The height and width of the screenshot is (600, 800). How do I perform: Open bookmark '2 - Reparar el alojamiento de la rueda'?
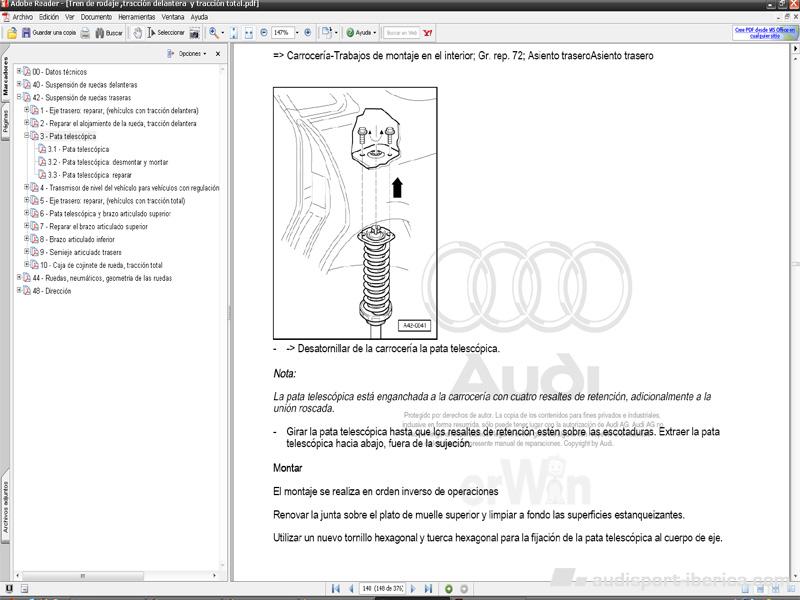click(118, 123)
